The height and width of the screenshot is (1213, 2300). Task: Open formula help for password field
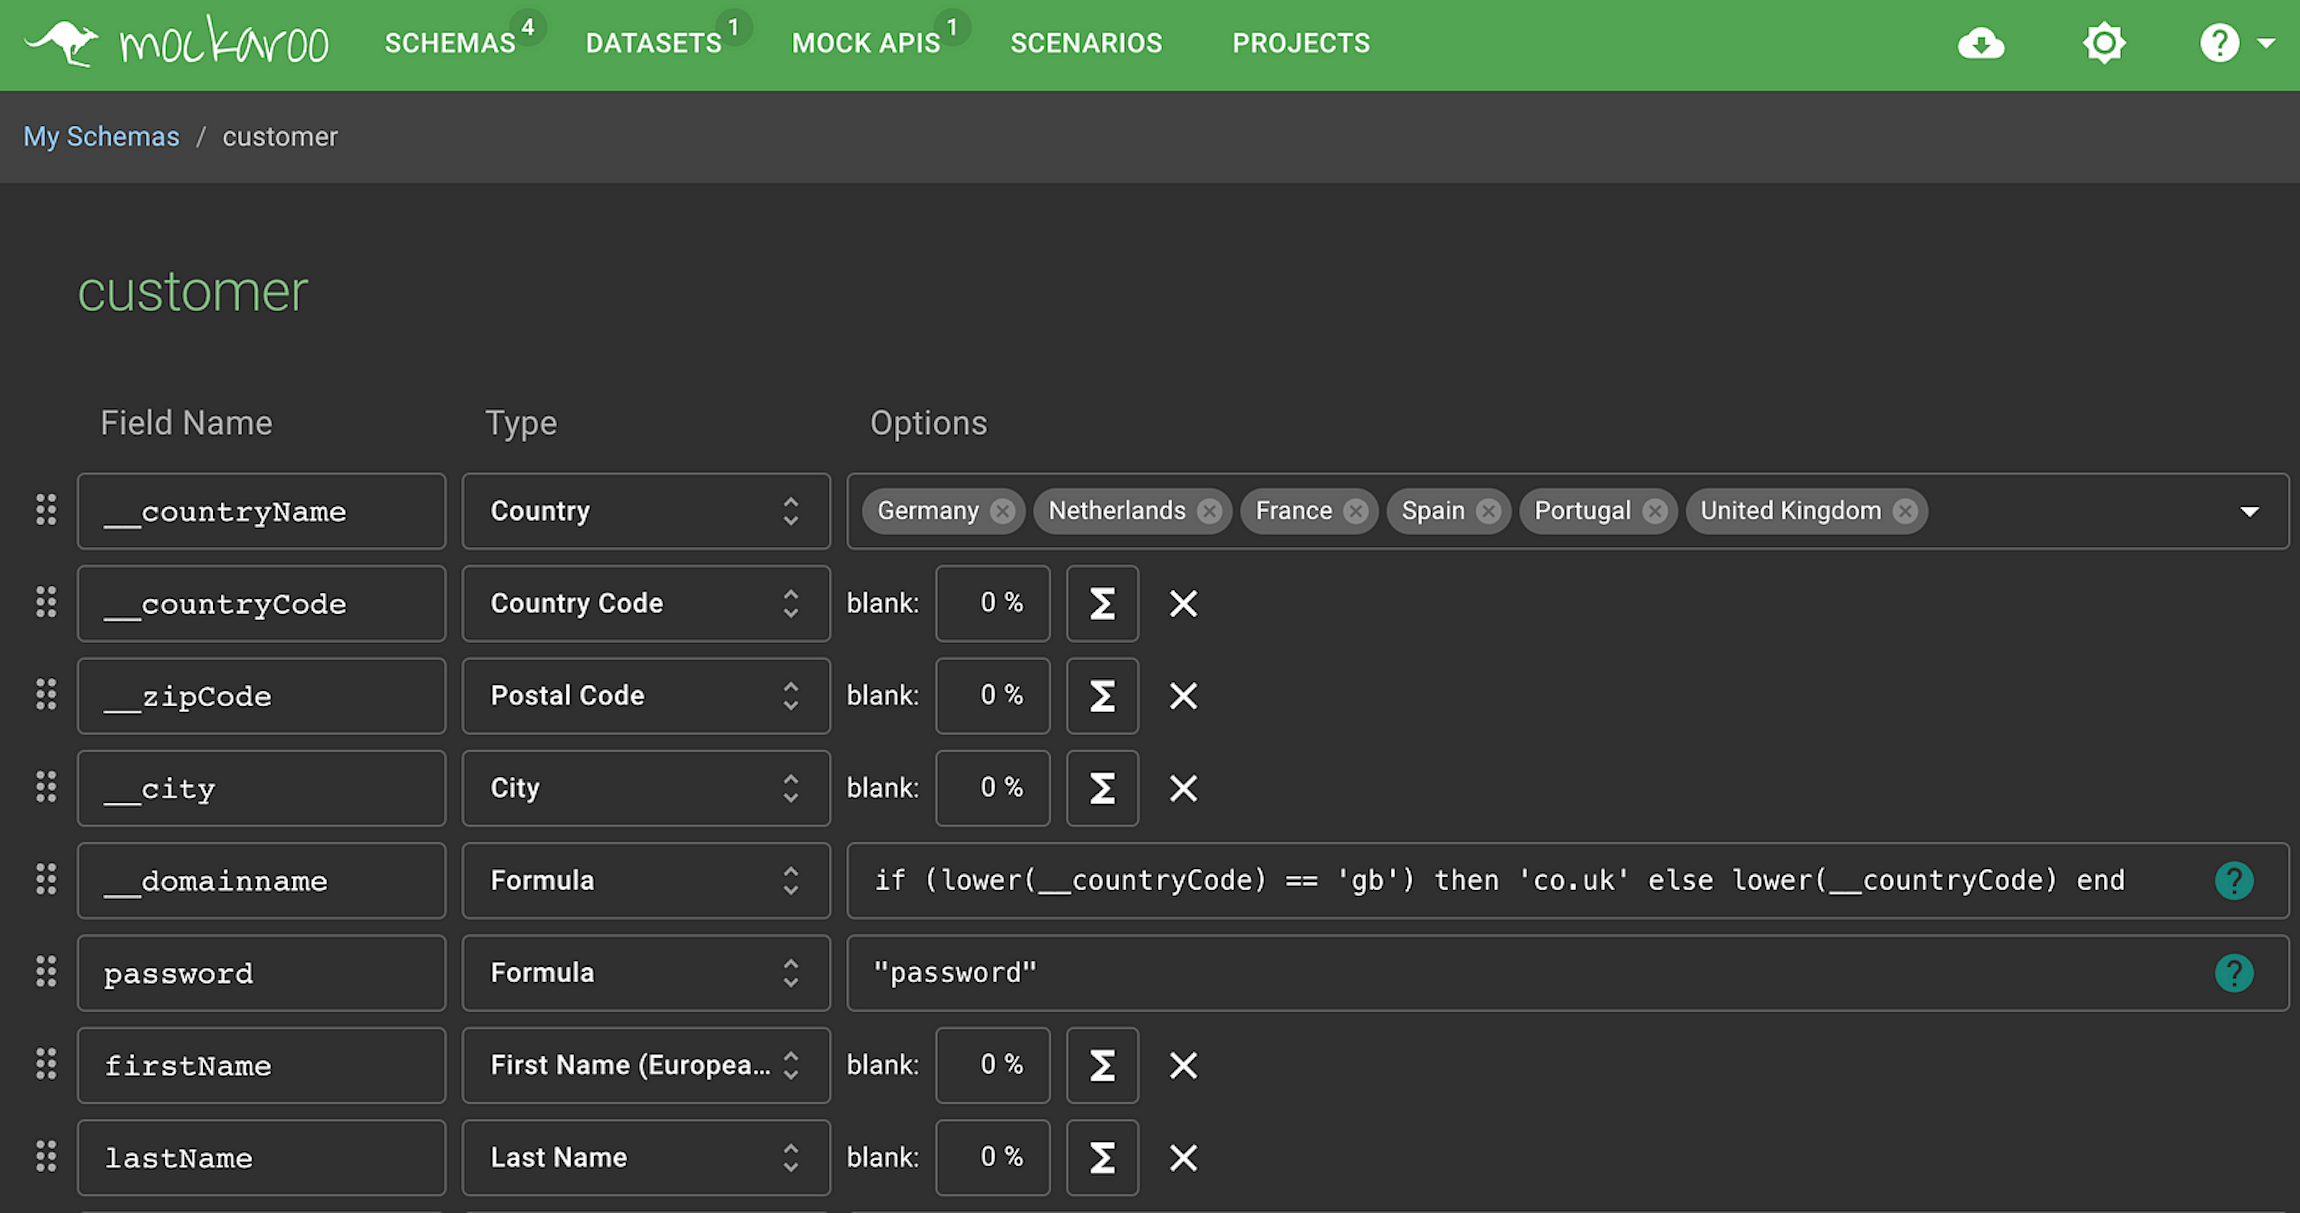coord(2234,973)
